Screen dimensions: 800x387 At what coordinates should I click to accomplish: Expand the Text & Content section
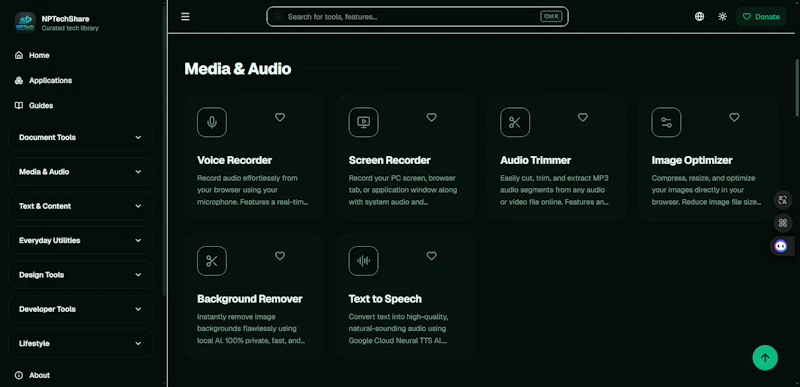[81, 206]
